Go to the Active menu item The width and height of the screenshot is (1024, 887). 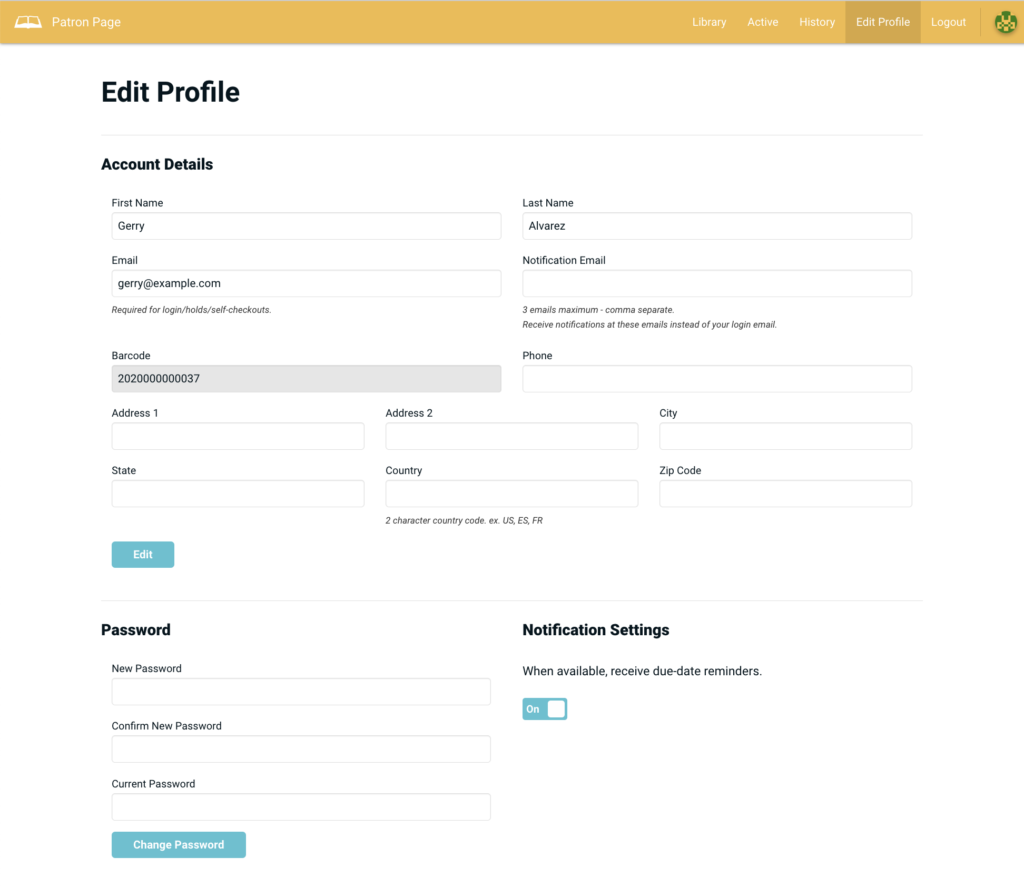point(762,22)
